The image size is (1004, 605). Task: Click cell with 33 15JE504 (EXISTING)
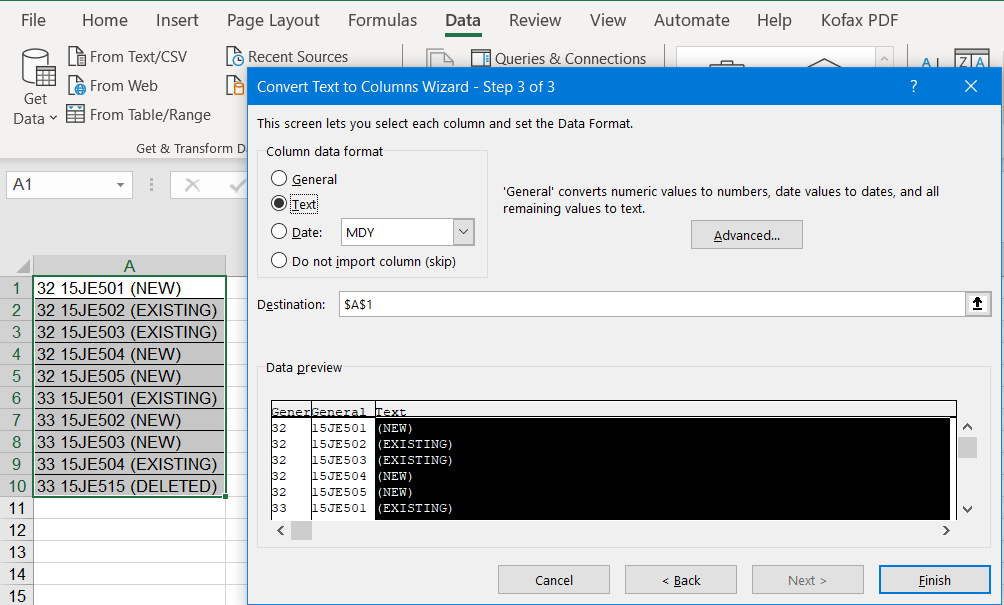129,464
